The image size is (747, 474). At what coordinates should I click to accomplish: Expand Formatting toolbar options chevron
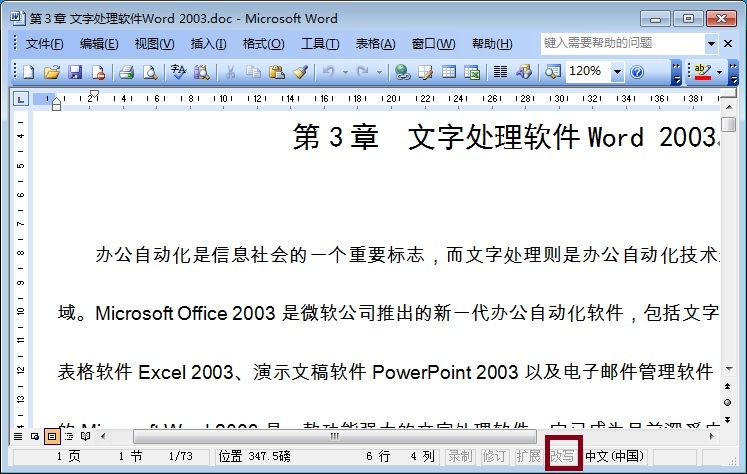(x=734, y=72)
